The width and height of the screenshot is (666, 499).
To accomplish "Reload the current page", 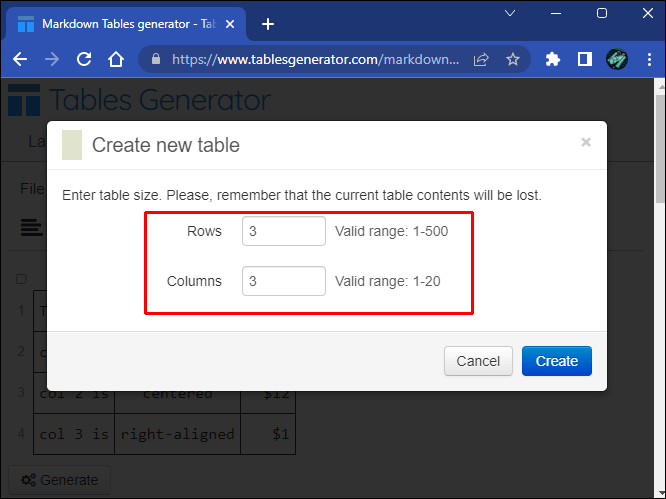I will click(x=84, y=59).
